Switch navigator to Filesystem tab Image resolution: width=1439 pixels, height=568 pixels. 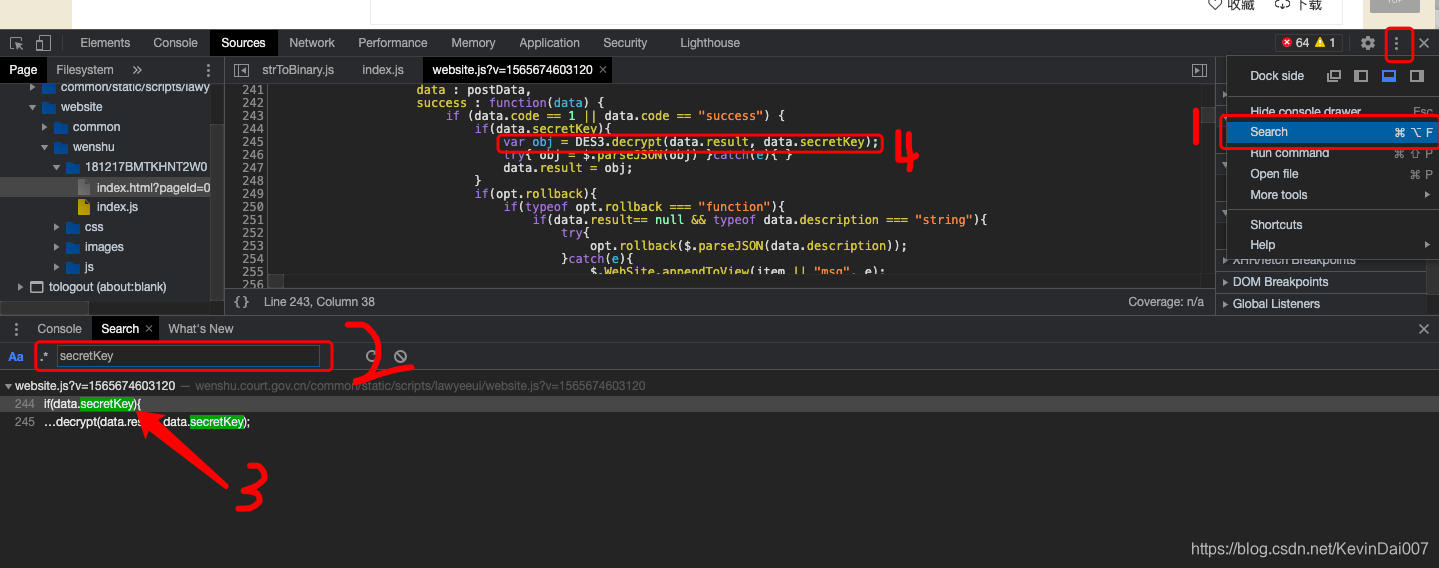click(85, 70)
